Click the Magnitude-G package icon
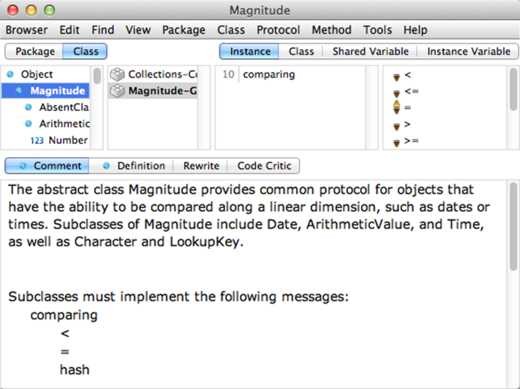This screenshot has height=389, width=520. pos(117,91)
